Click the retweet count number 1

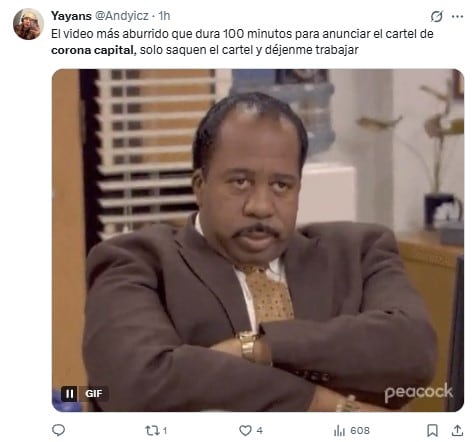pyautogui.click(x=165, y=431)
